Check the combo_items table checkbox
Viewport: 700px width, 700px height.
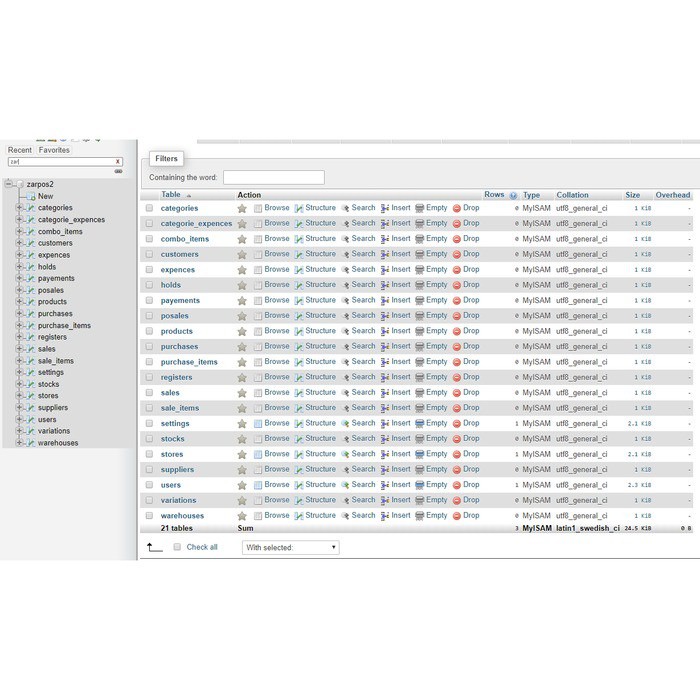click(x=150, y=239)
